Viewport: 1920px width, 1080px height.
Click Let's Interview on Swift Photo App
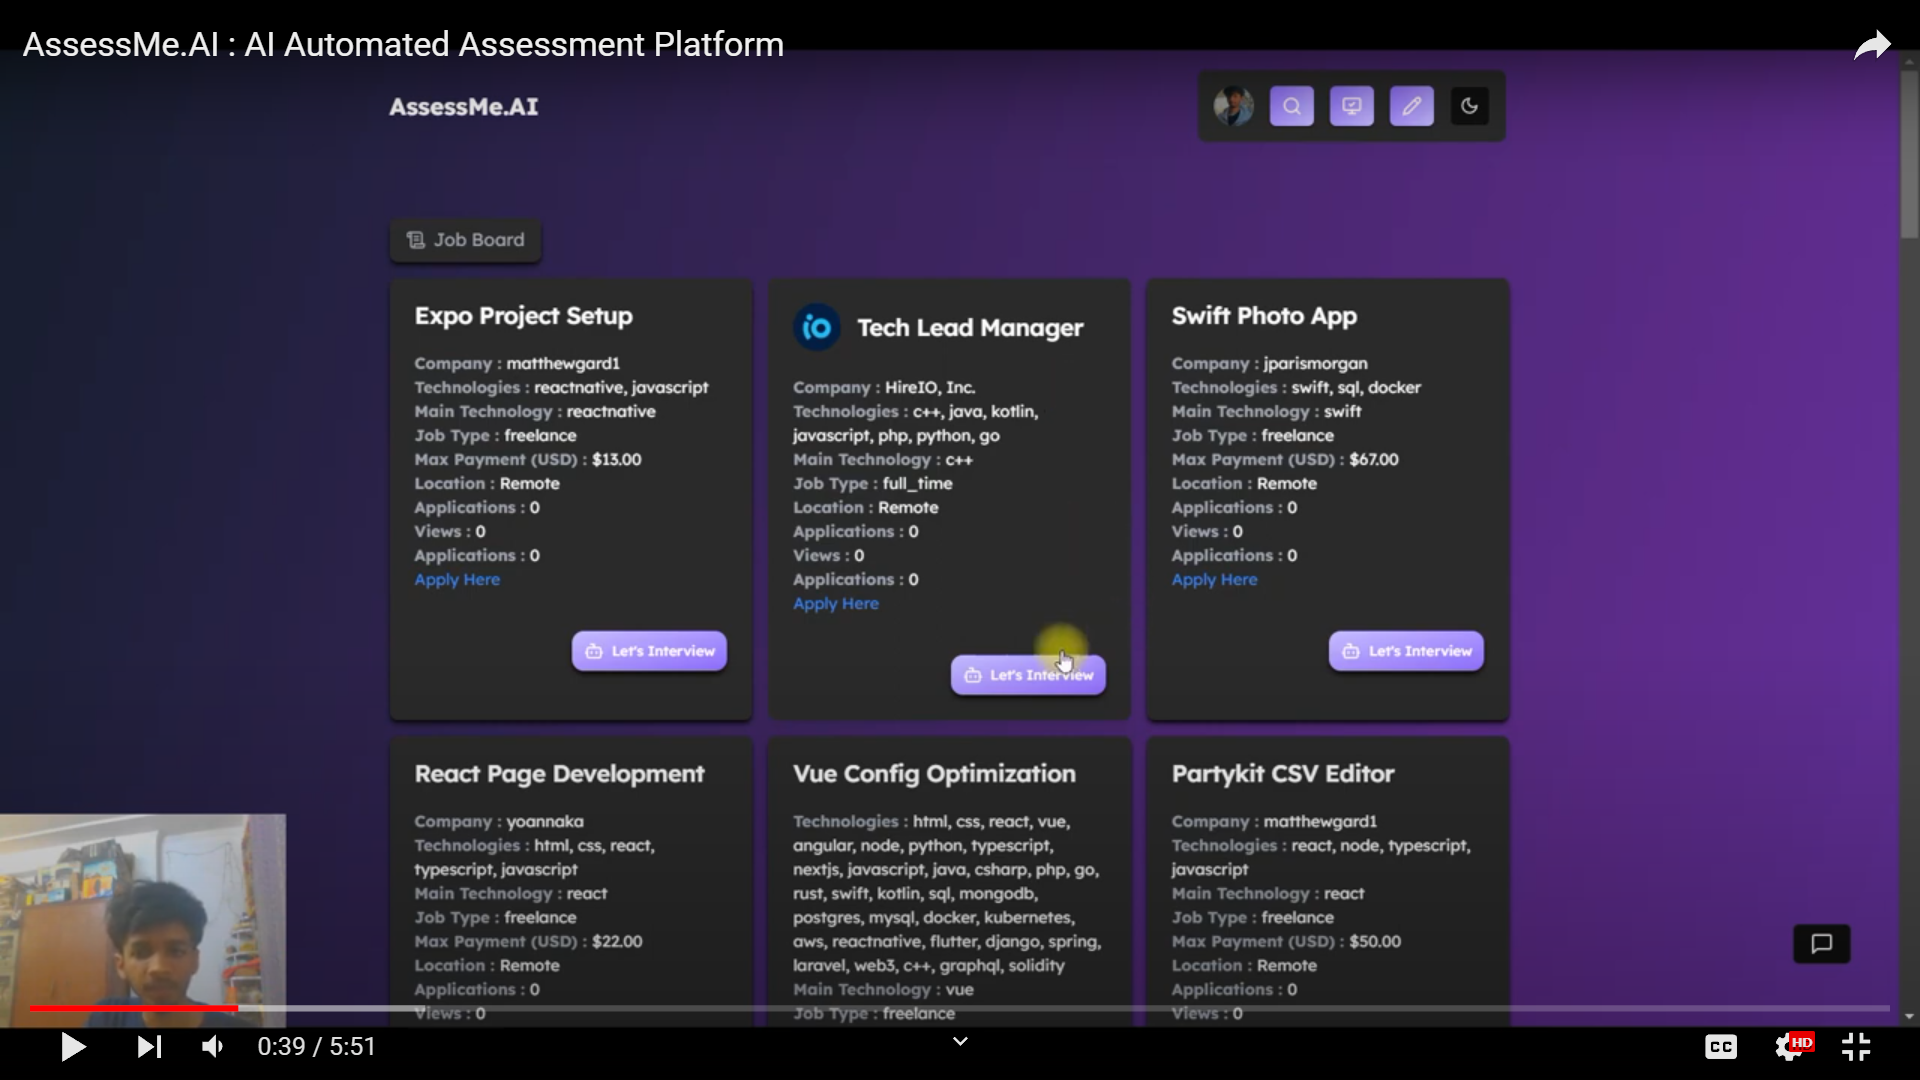click(x=1406, y=651)
